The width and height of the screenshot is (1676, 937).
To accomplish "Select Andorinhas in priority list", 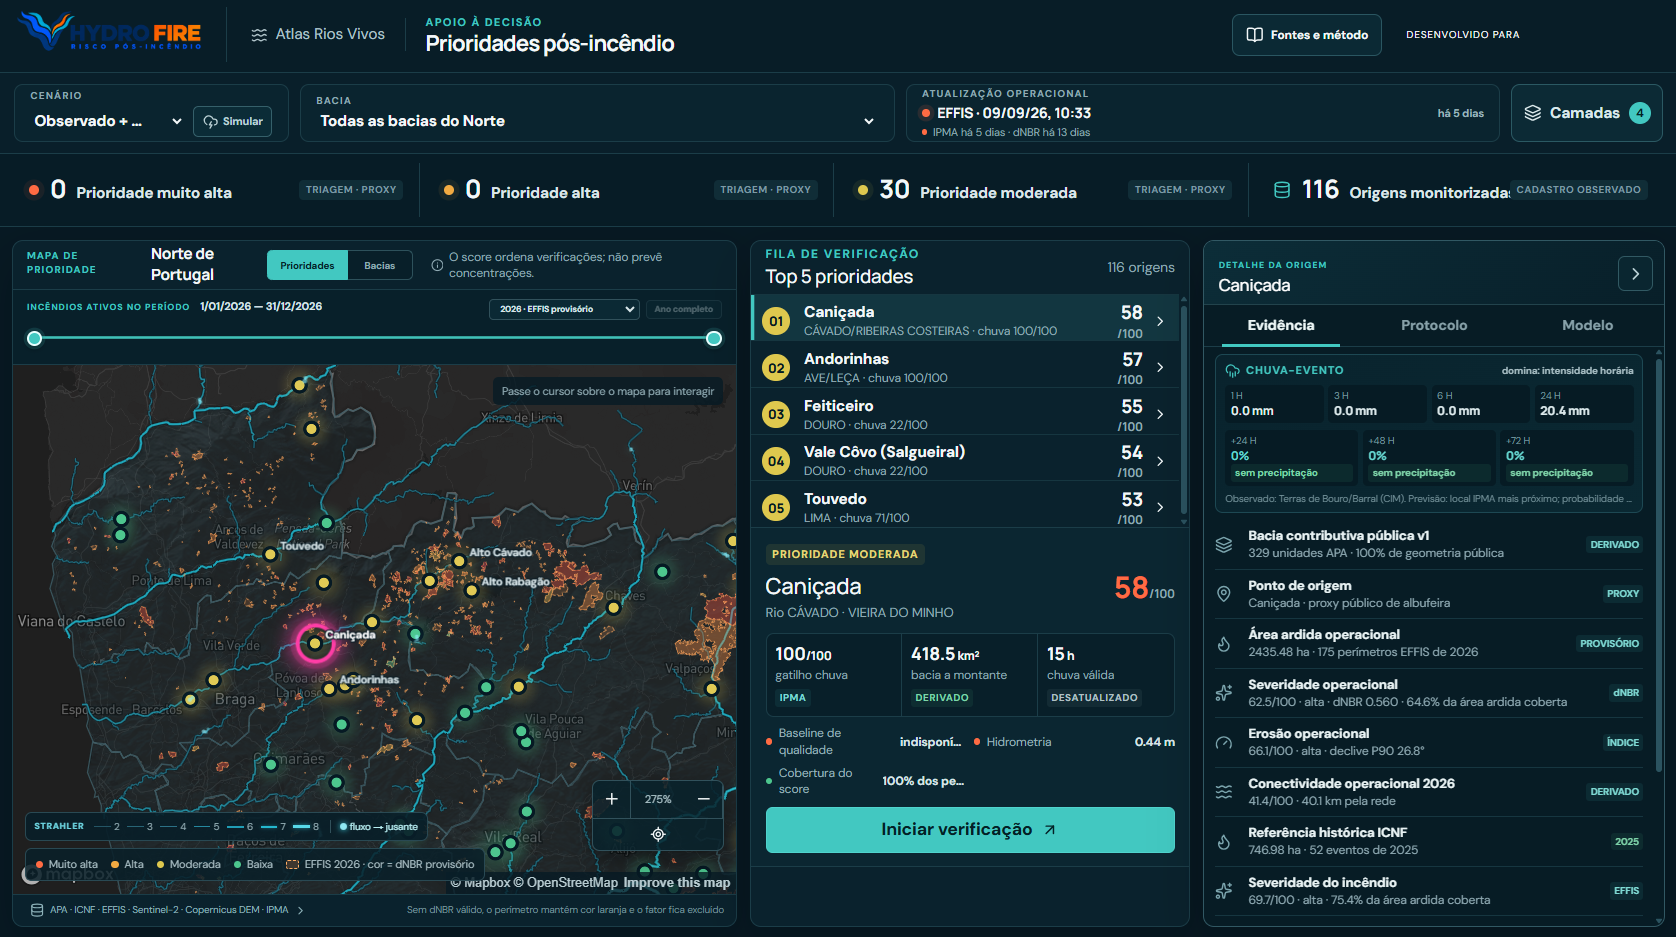I will tap(966, 366).
